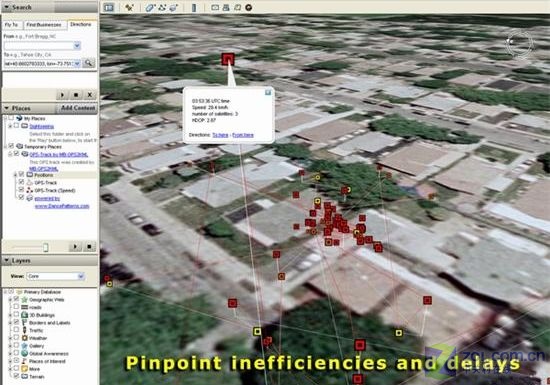Click the star icon of Geographic Web layer

tap(25, 299)
